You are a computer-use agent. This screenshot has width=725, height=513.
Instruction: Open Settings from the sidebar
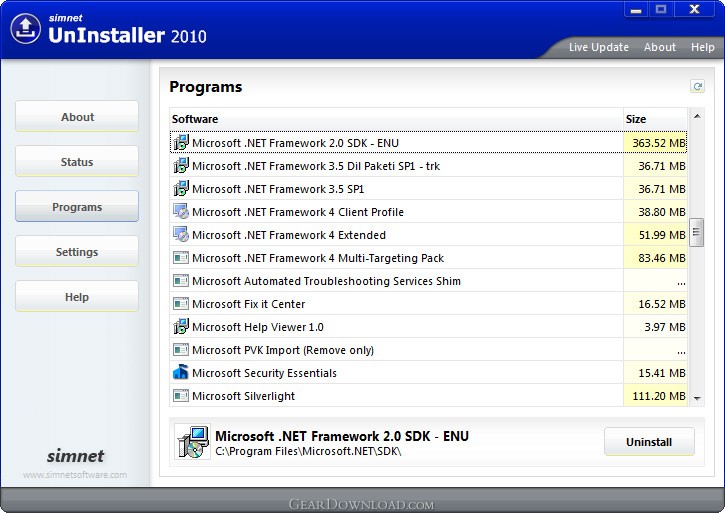[77, 251]
